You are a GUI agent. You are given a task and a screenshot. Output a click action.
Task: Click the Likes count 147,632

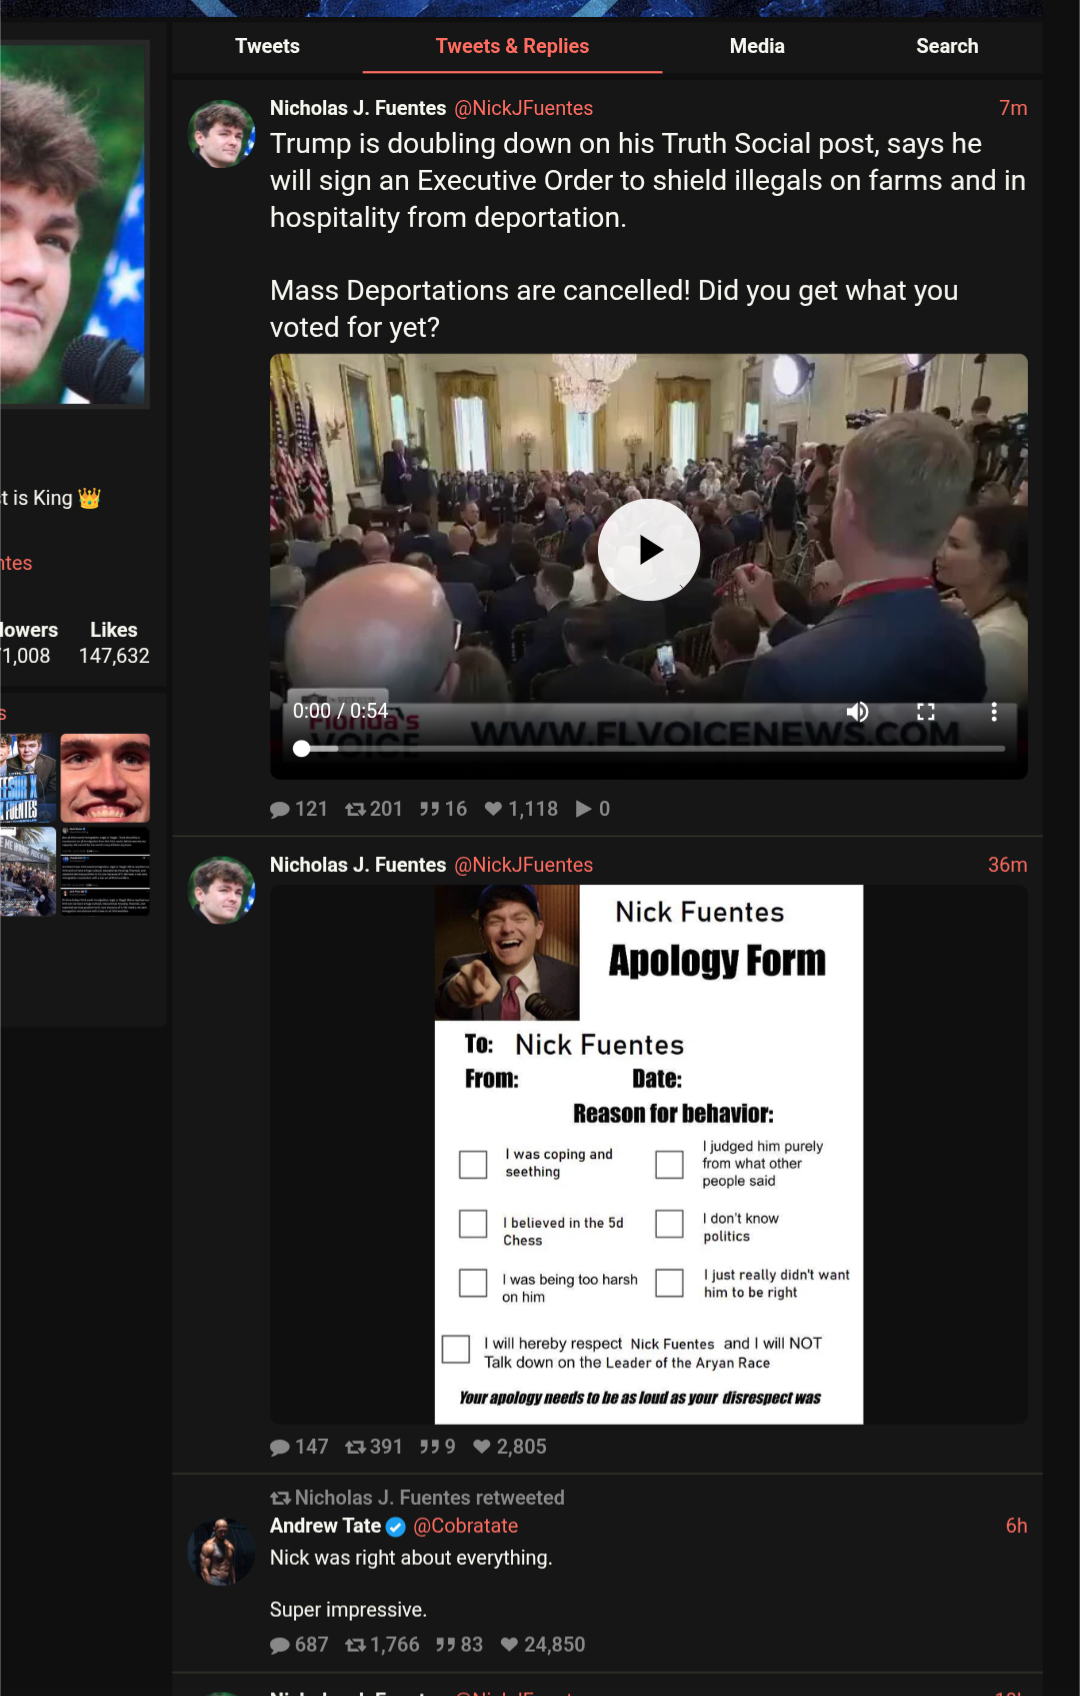114,656
